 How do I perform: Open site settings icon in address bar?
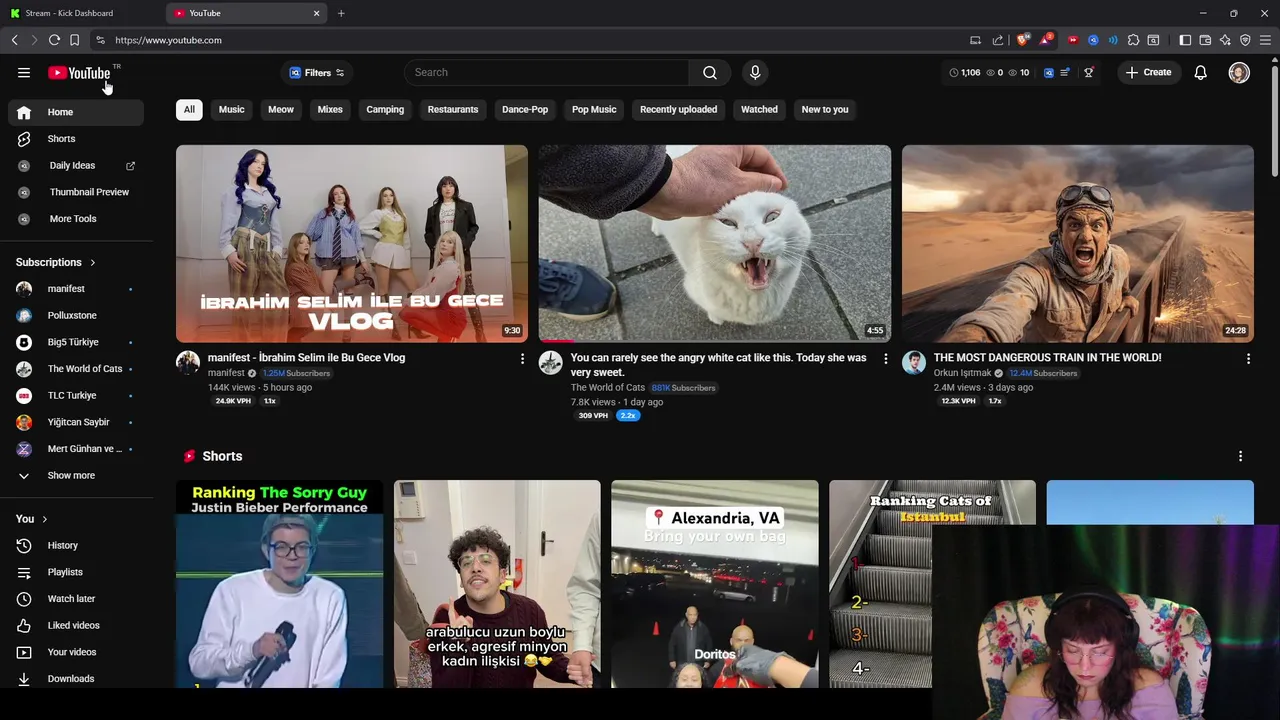[x=100, y=40]
